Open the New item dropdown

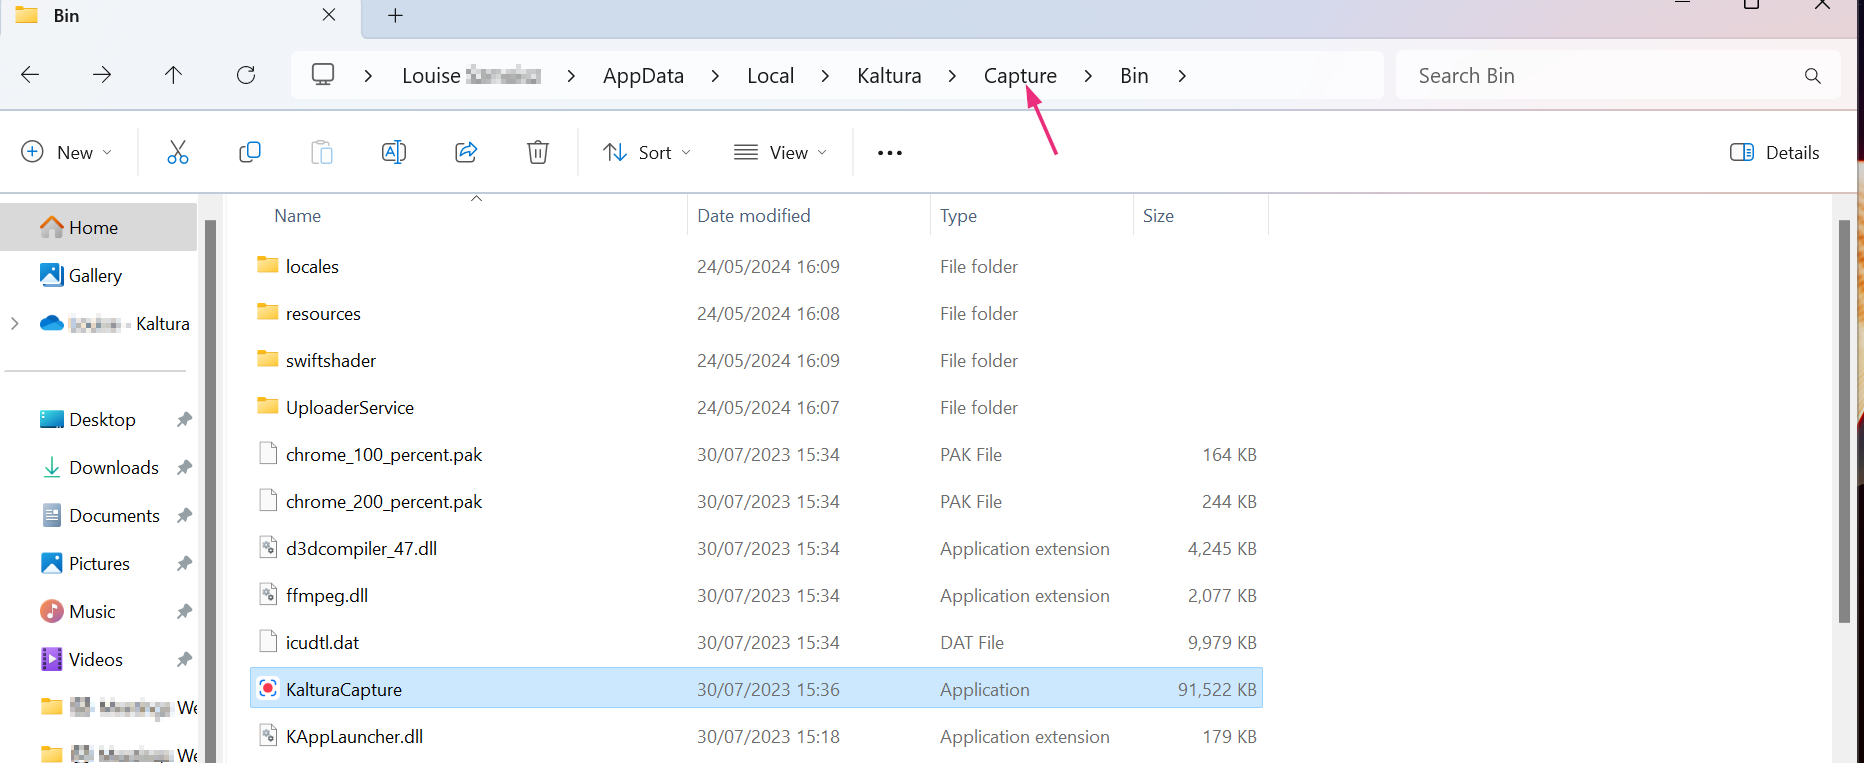(x=67, y=152)
